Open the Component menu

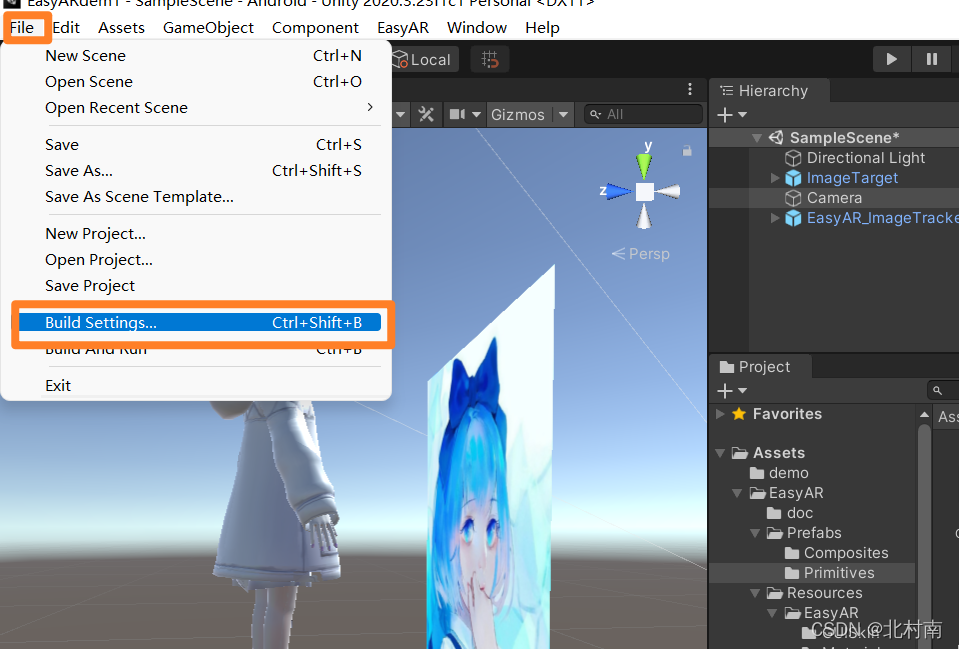pyautogui.click(x=315, y=28)
